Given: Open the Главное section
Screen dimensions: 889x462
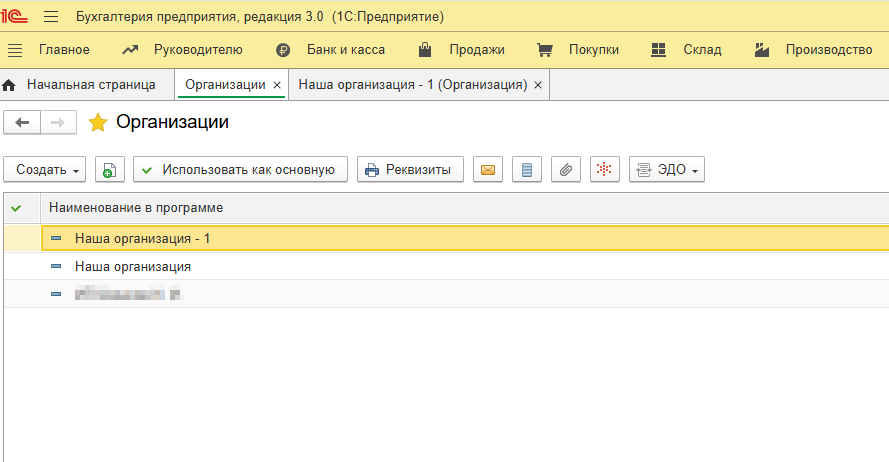Looking at the screenshot, I should click(x=64, y=50).
